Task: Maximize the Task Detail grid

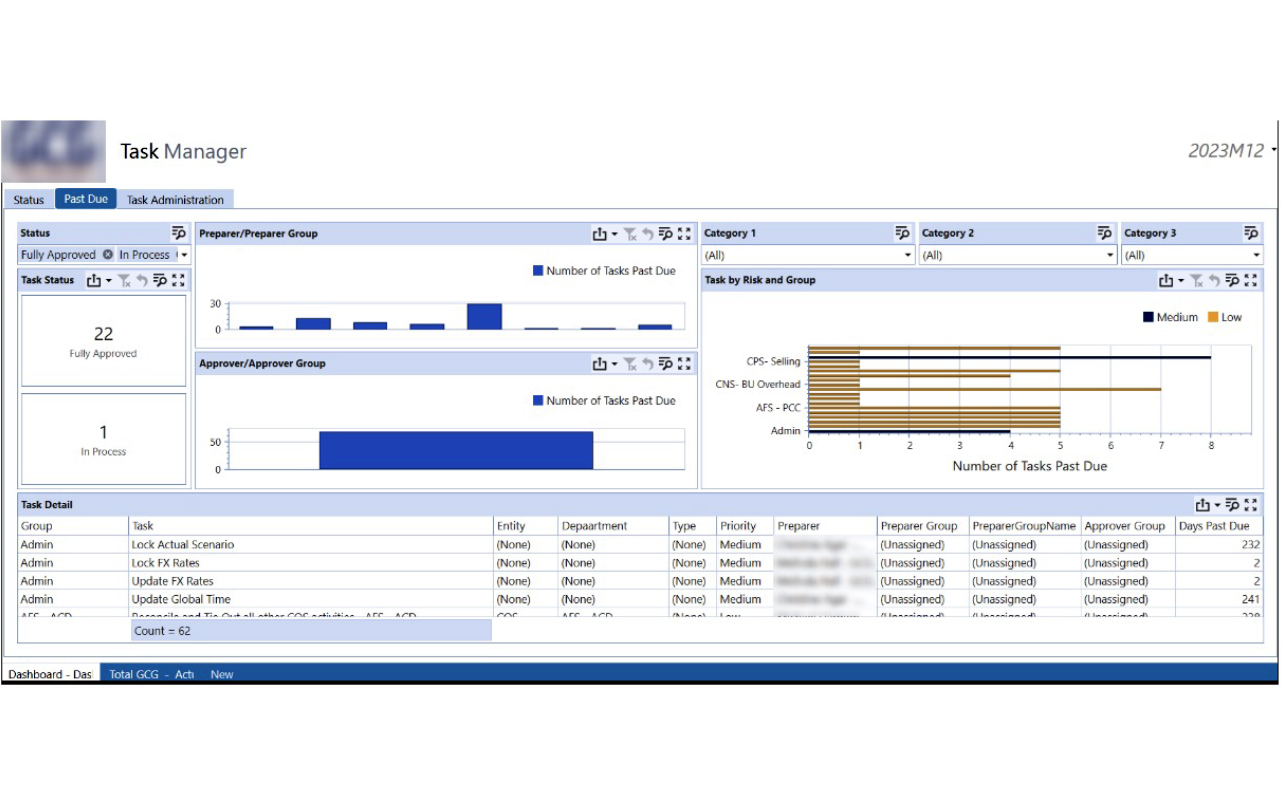Action: (1251, 505)
